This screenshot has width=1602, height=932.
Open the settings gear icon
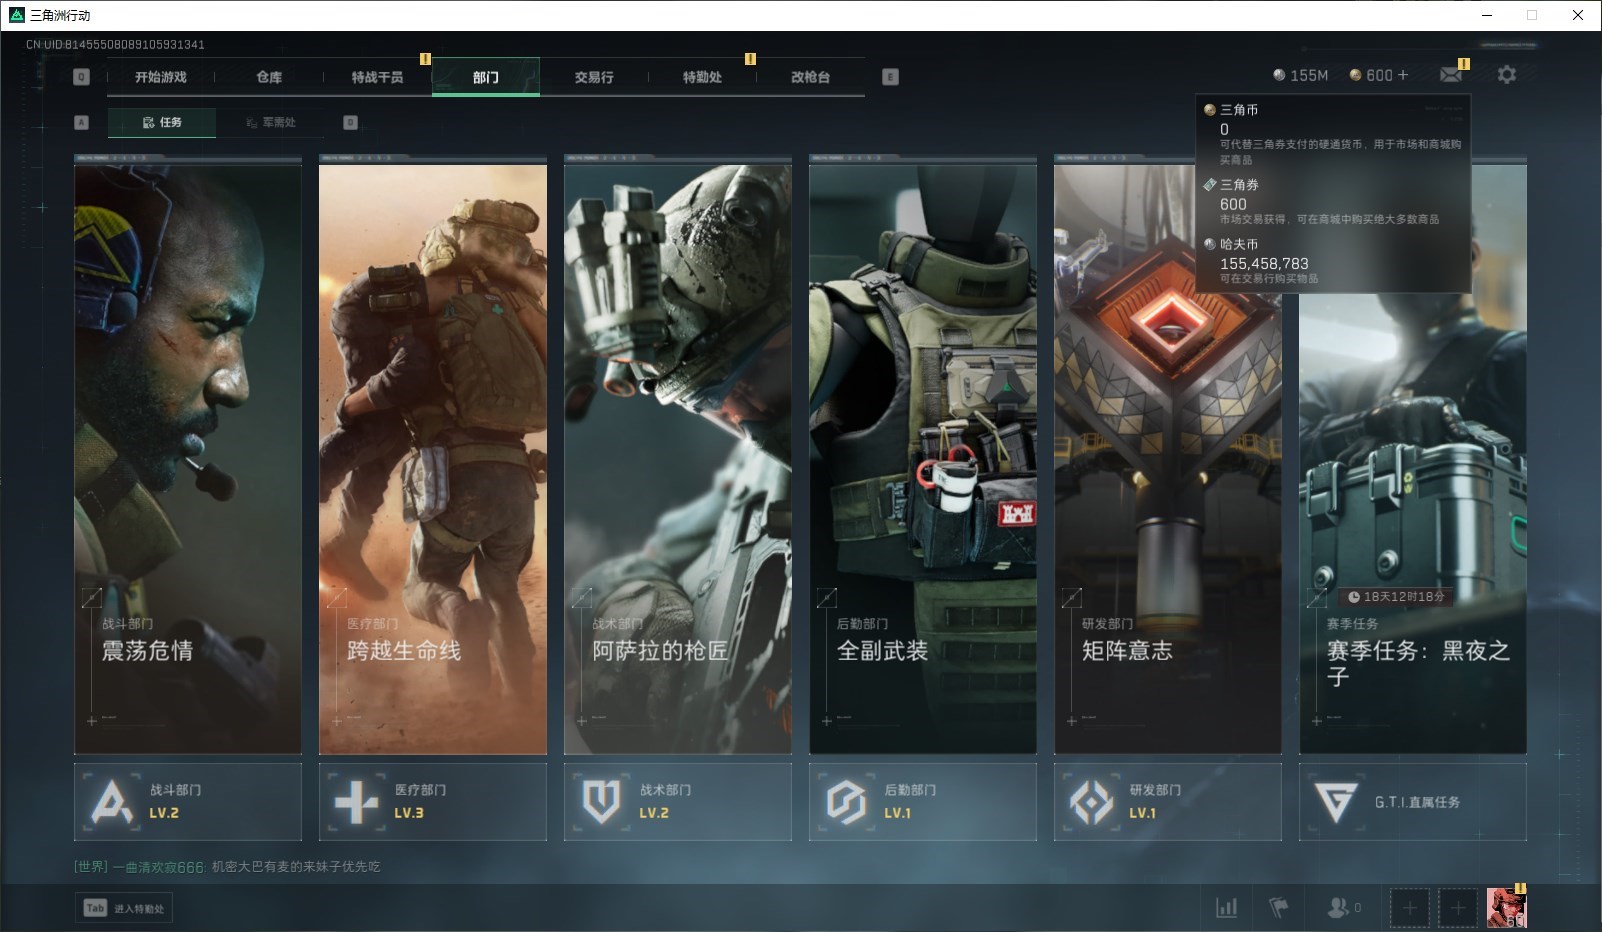coord(1507,75)
